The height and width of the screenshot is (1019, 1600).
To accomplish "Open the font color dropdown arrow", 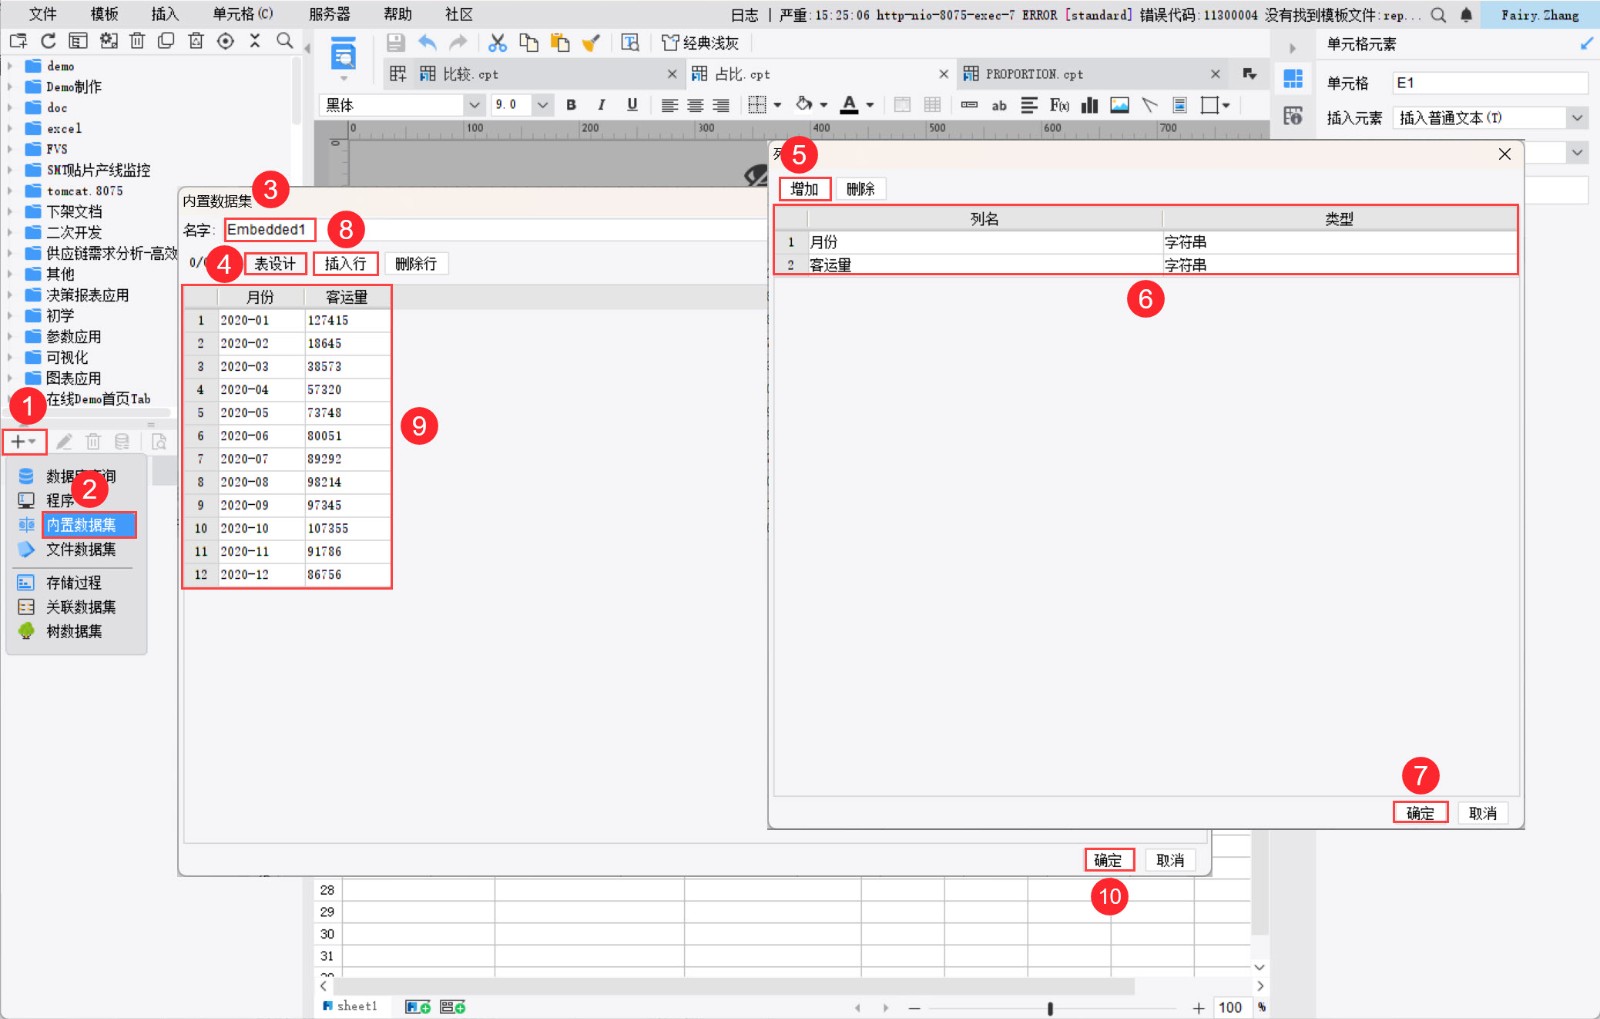I will tap(870, 105).
